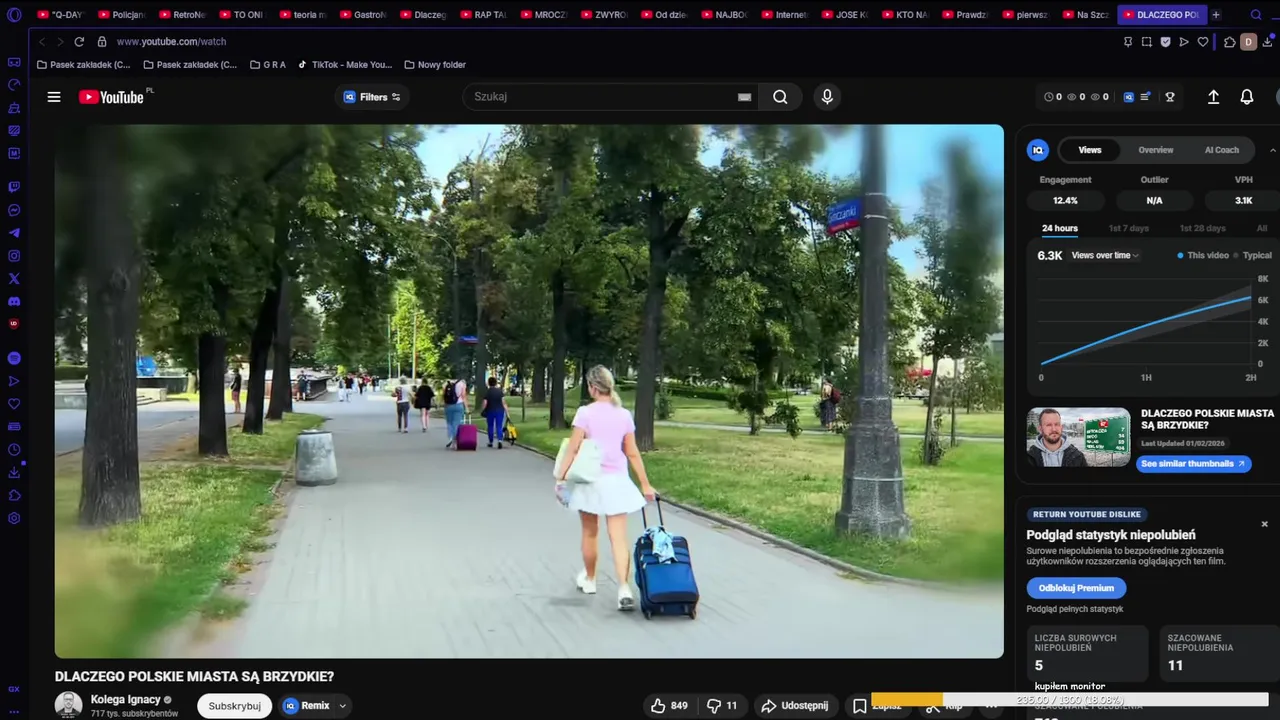1280x720 pixels.
Task: Expand the Views over time dropdown
Action: click(1105, 255)
